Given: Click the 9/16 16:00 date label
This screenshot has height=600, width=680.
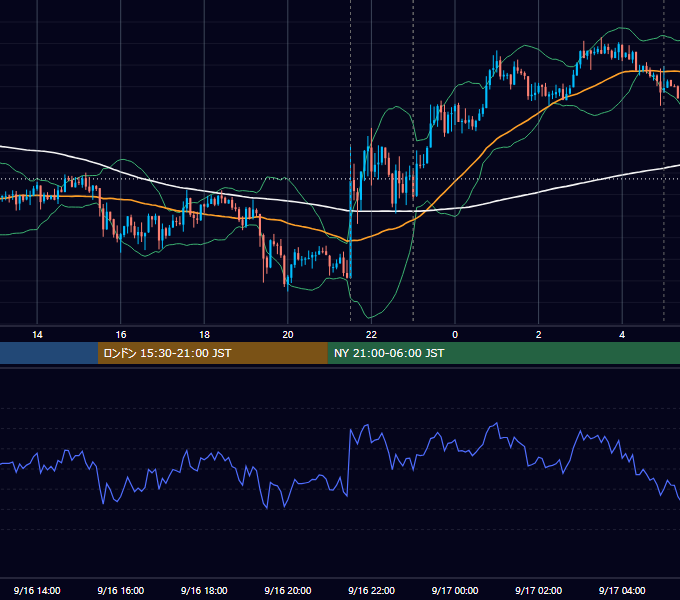Looking at the screenshot, I should (x=121, y=590).
